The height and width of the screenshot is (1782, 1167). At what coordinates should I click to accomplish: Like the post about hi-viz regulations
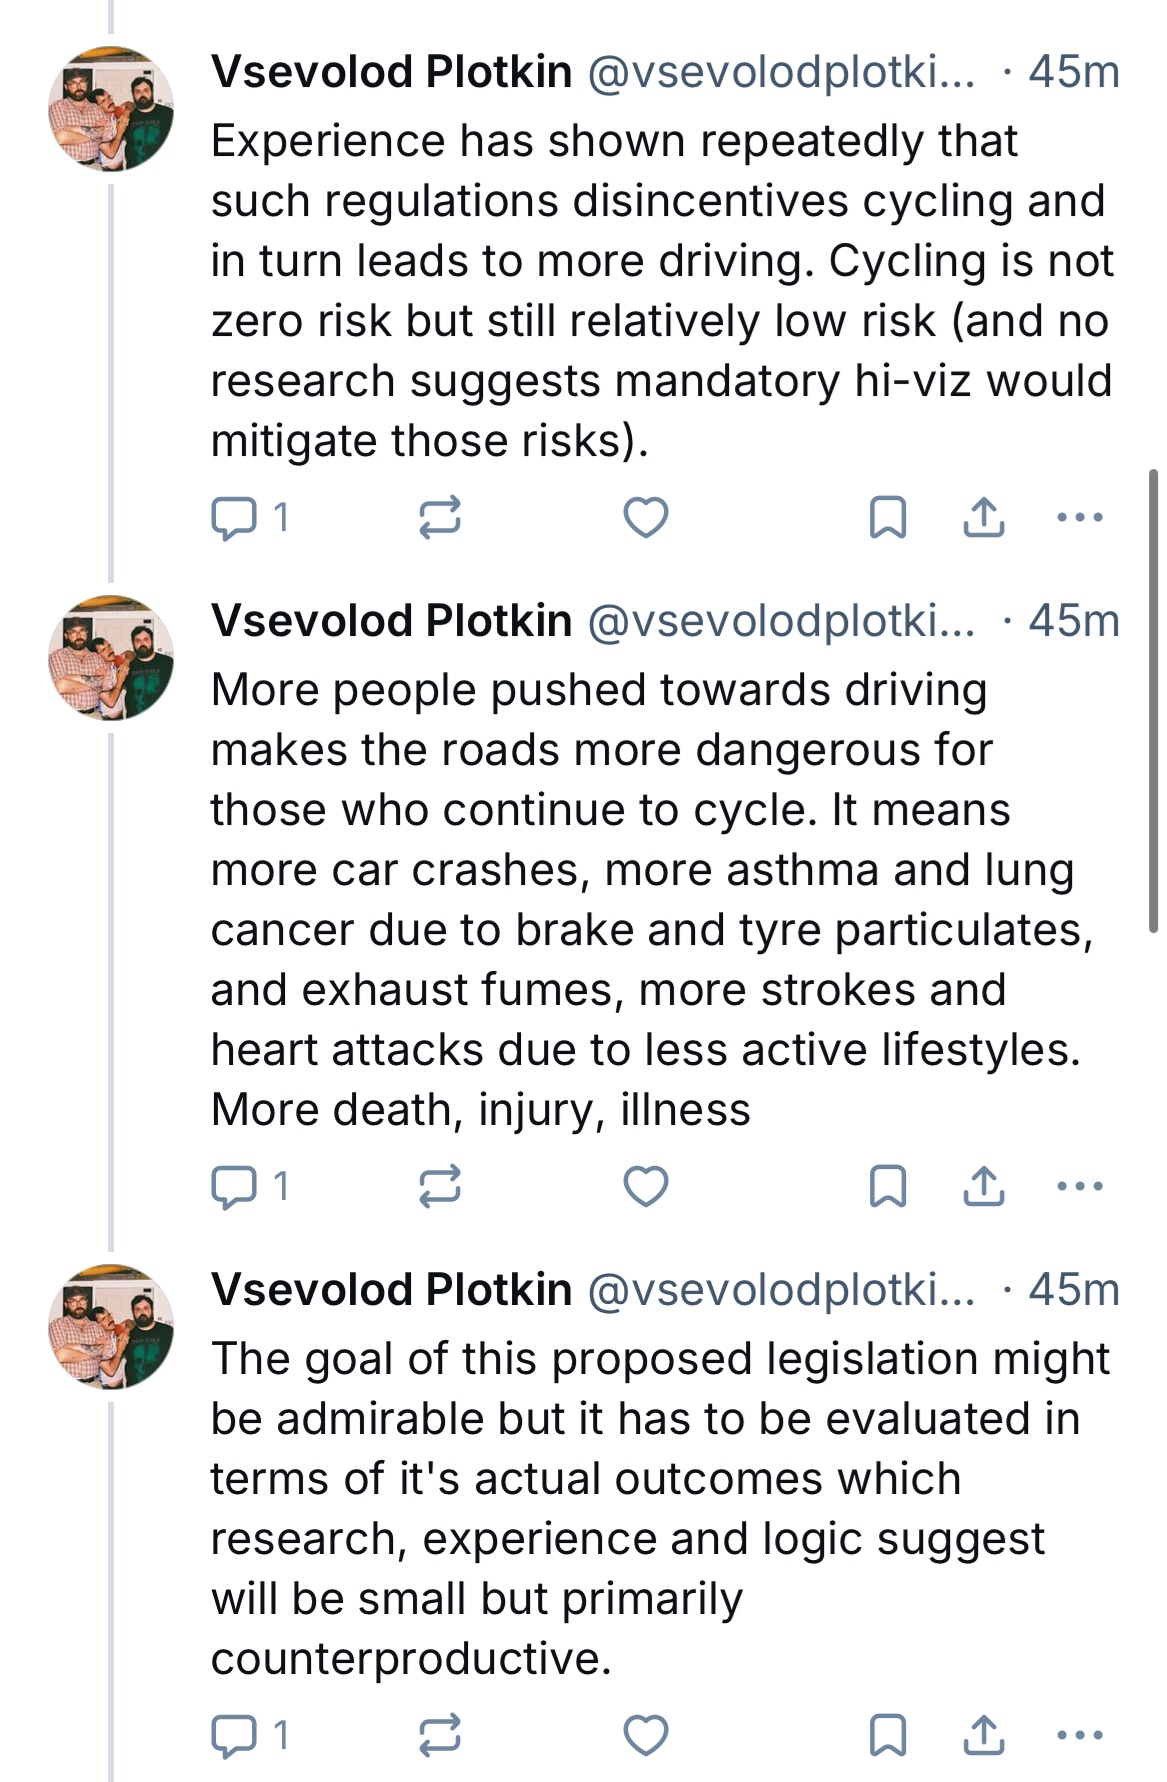(x=645, y=518)
